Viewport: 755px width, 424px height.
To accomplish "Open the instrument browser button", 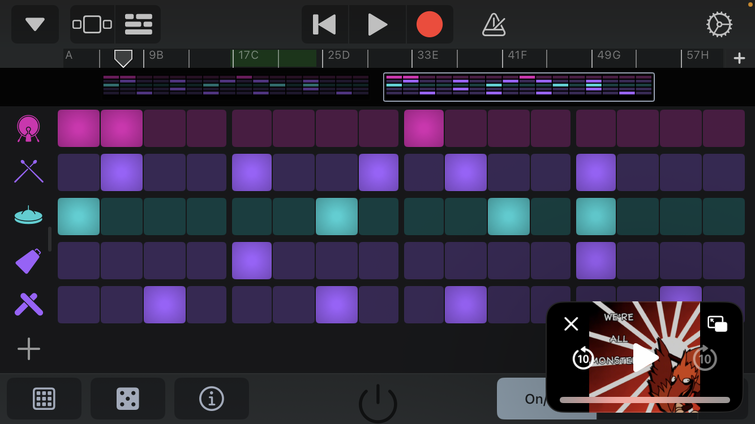I will pos(92,24).
